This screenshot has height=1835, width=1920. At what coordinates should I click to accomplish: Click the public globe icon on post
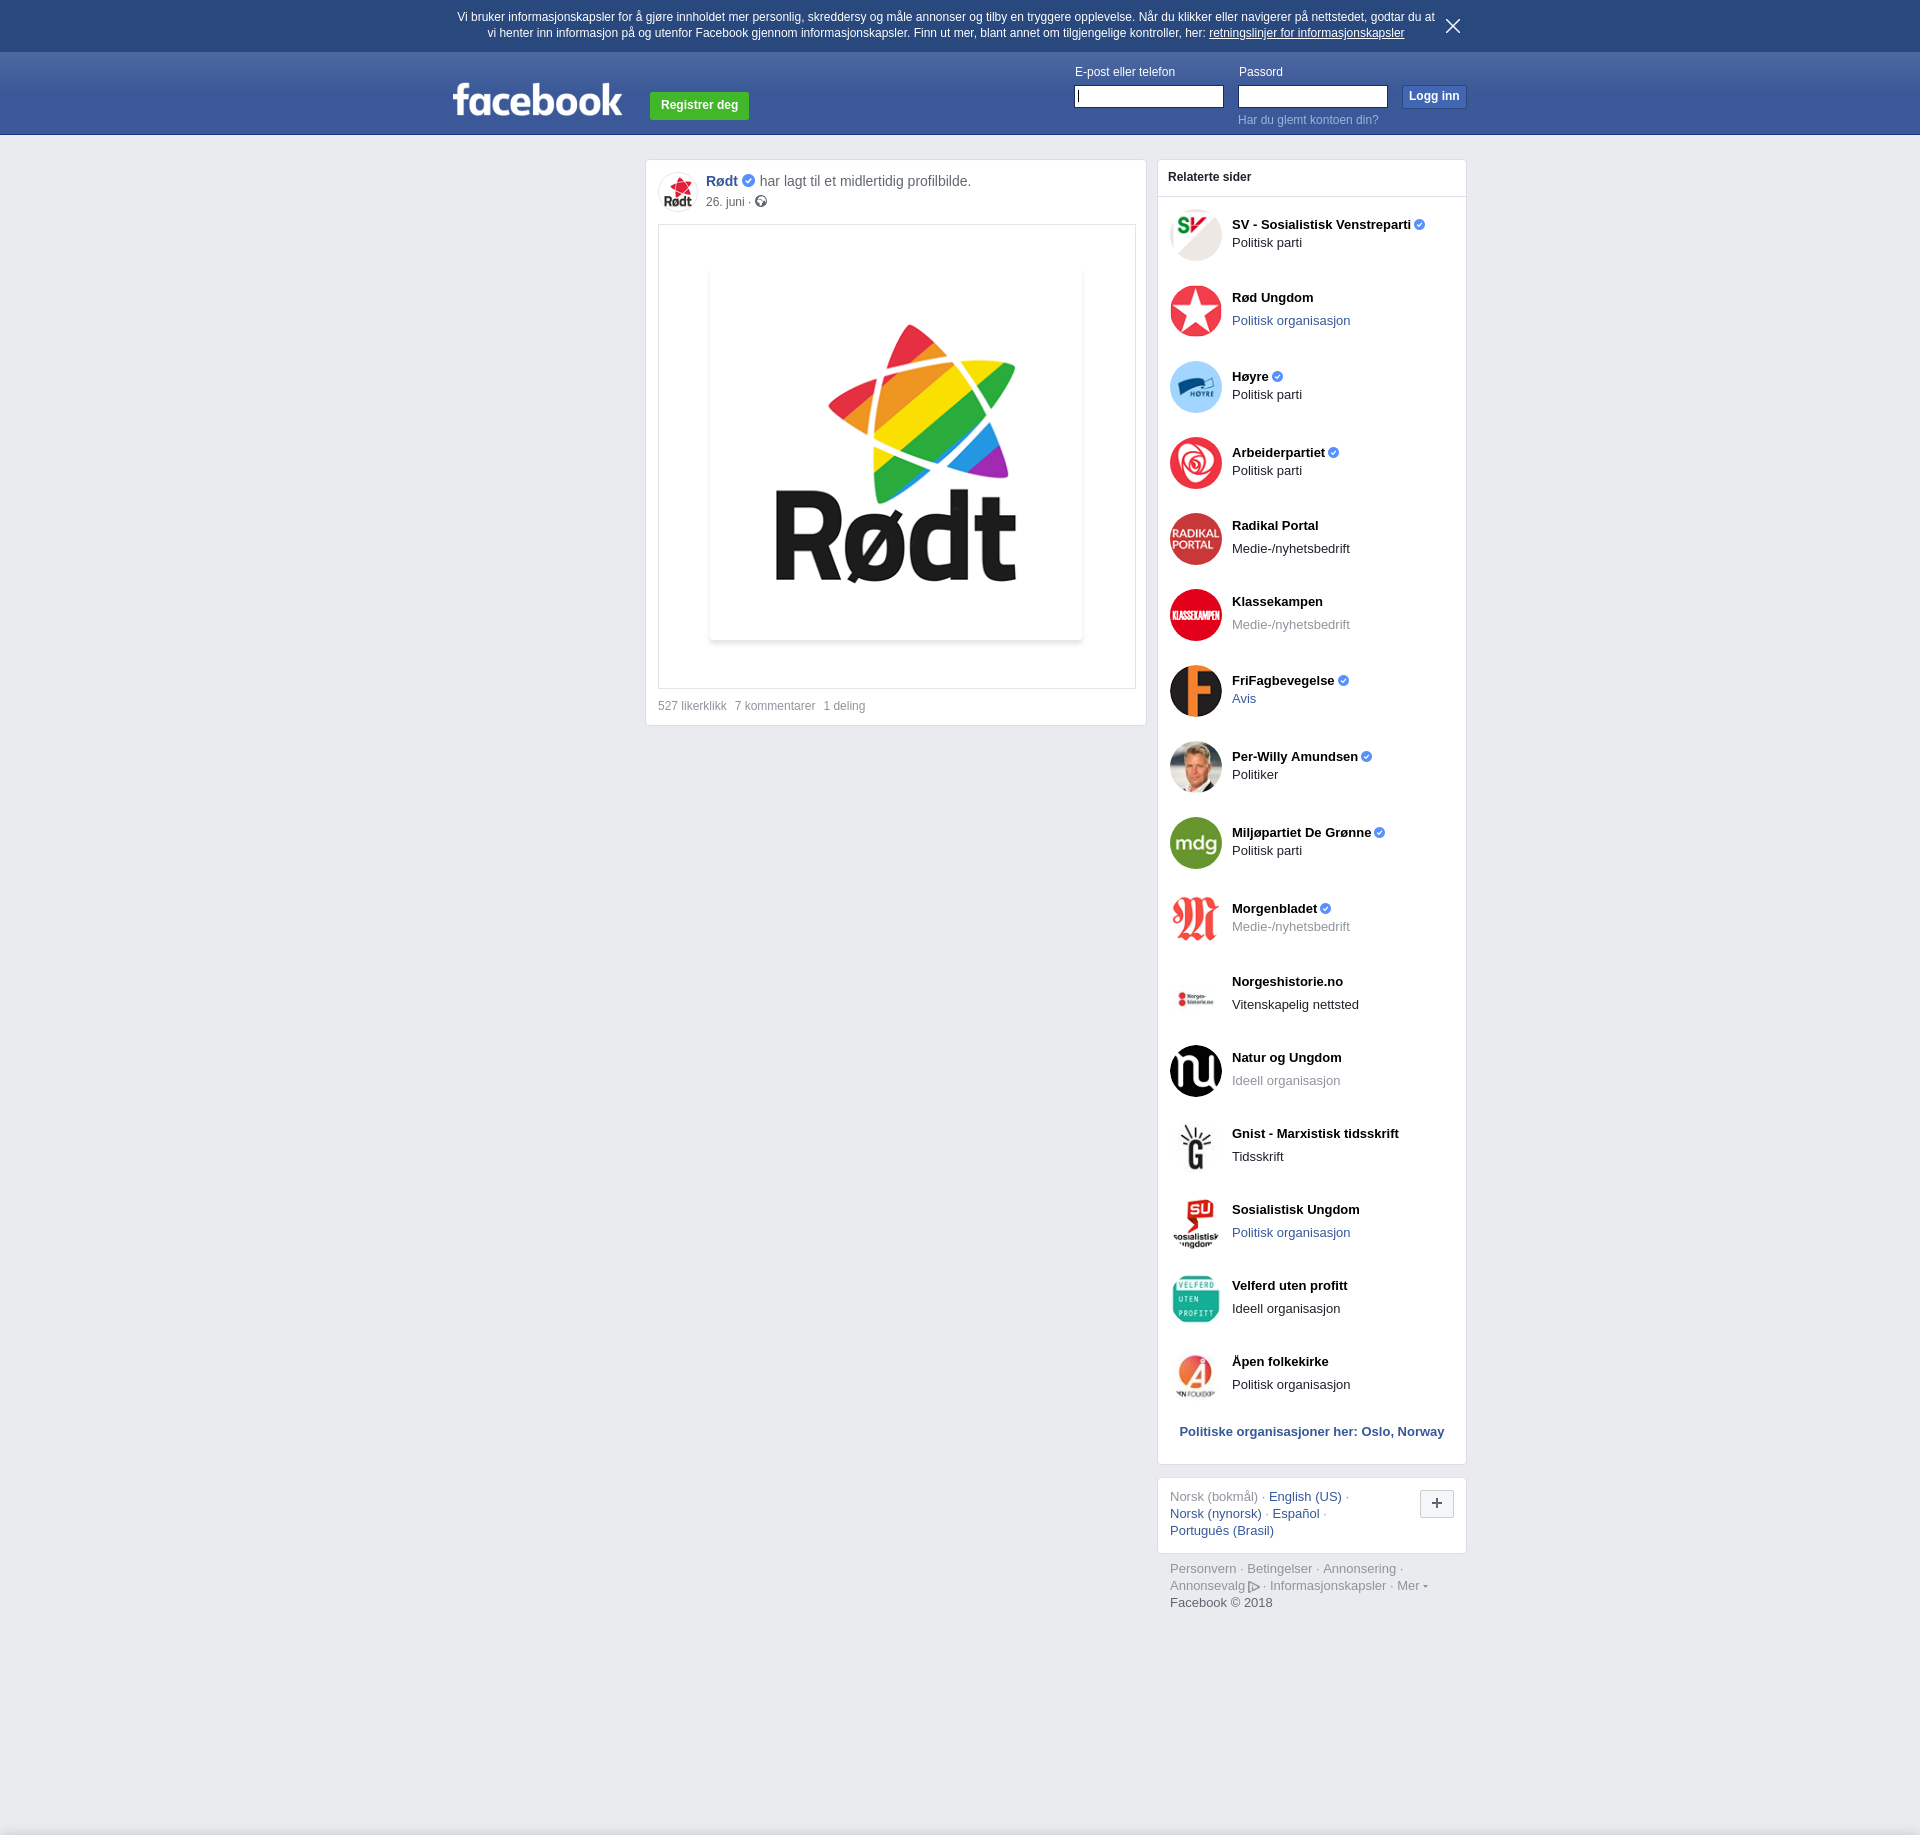(x=761, y=202)
